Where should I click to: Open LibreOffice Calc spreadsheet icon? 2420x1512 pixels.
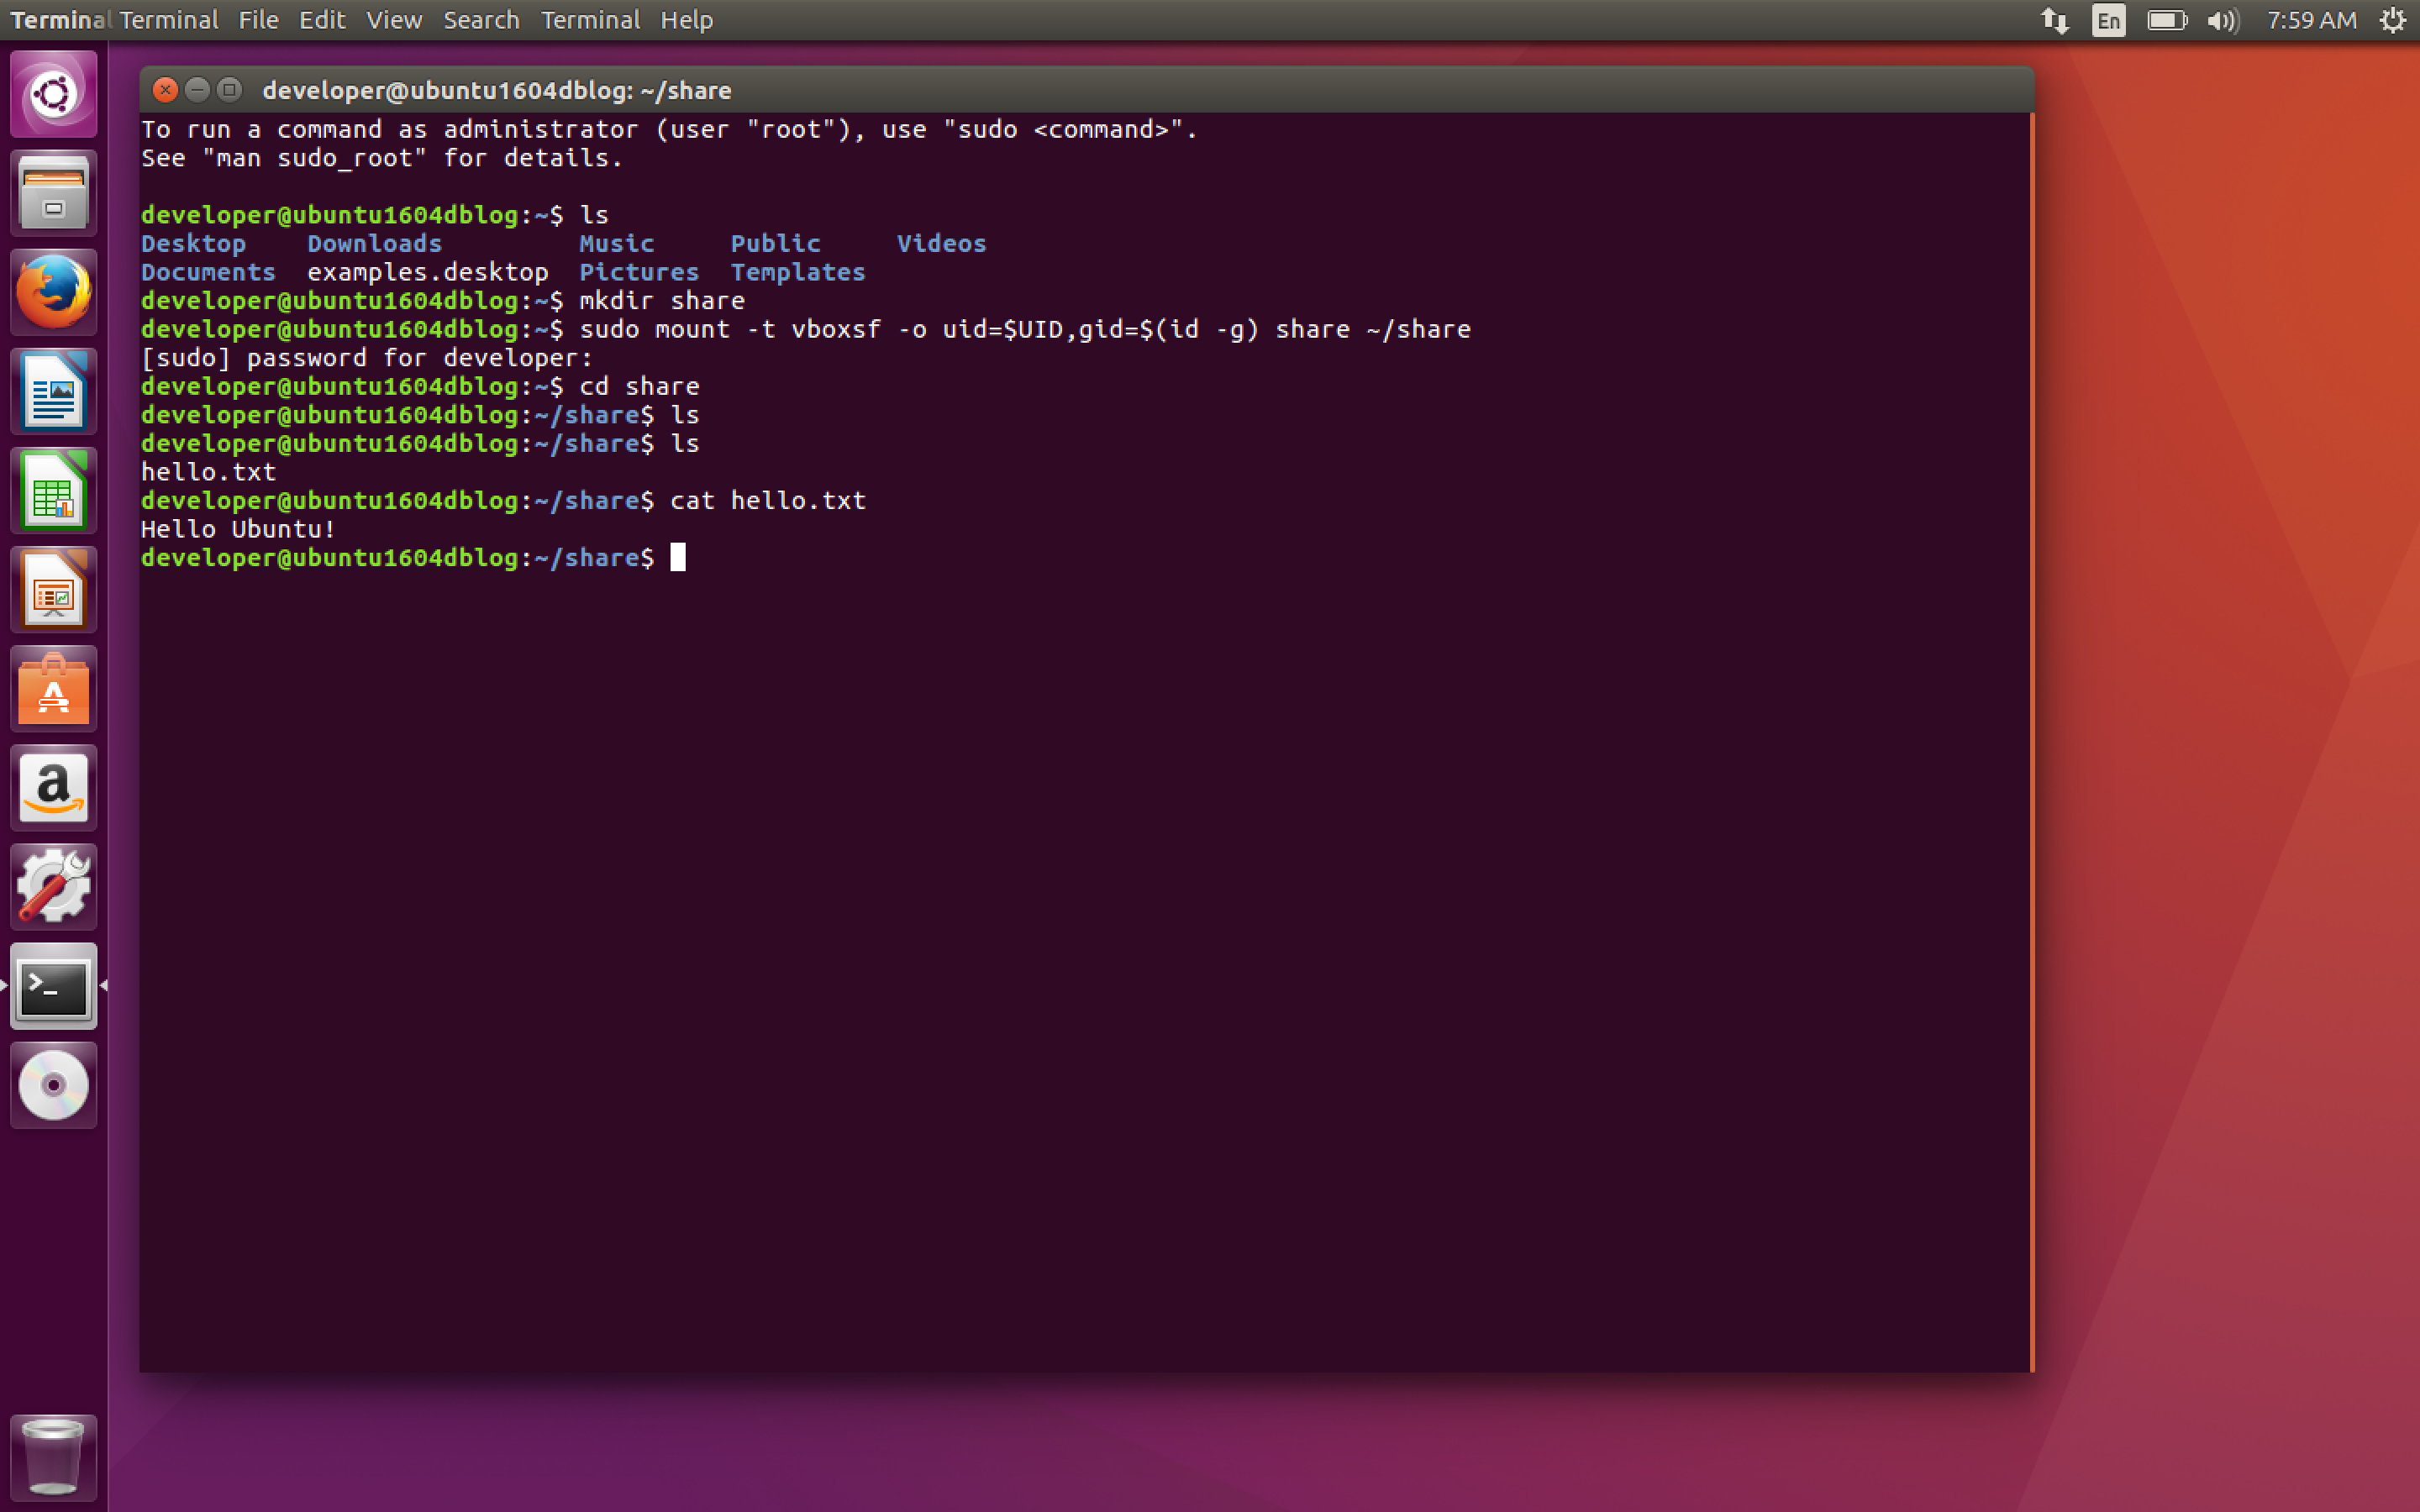coord(53,490)
